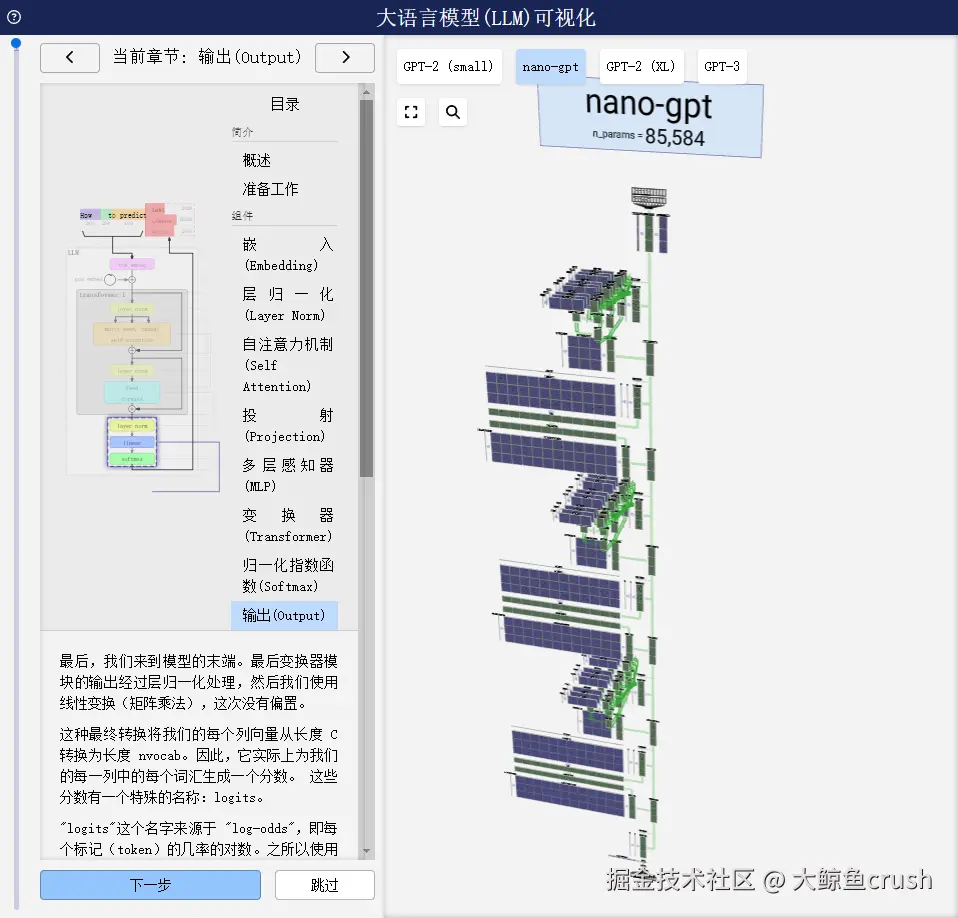Select the highlighted 输出 (Output) chapter
This screenshot has height=918, width=958.
pos(284,616)
